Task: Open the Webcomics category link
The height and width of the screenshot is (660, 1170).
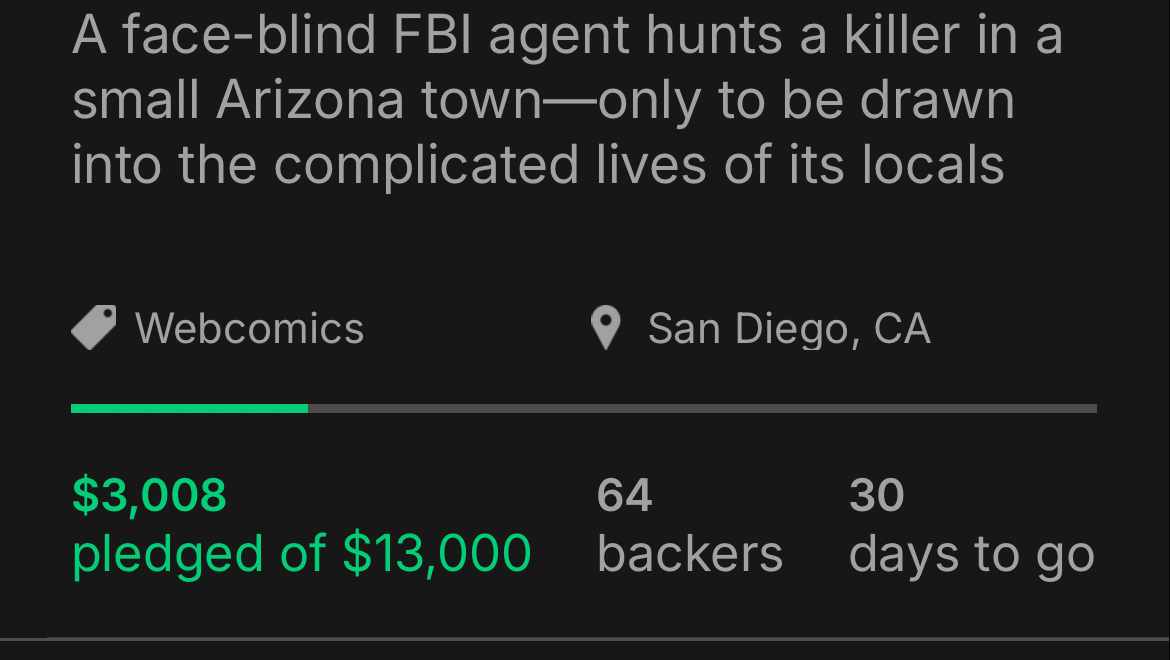Action: pyautogui.click(x=249, y=328)
